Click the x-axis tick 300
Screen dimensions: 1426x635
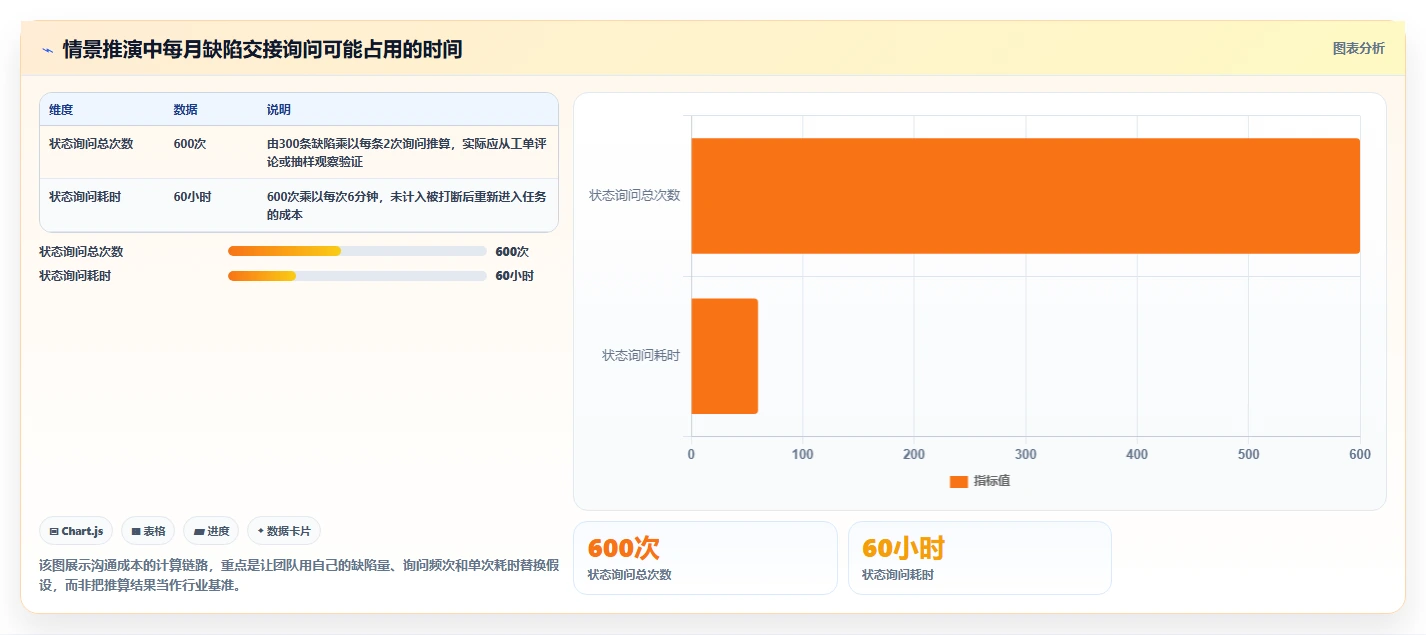1025,455
